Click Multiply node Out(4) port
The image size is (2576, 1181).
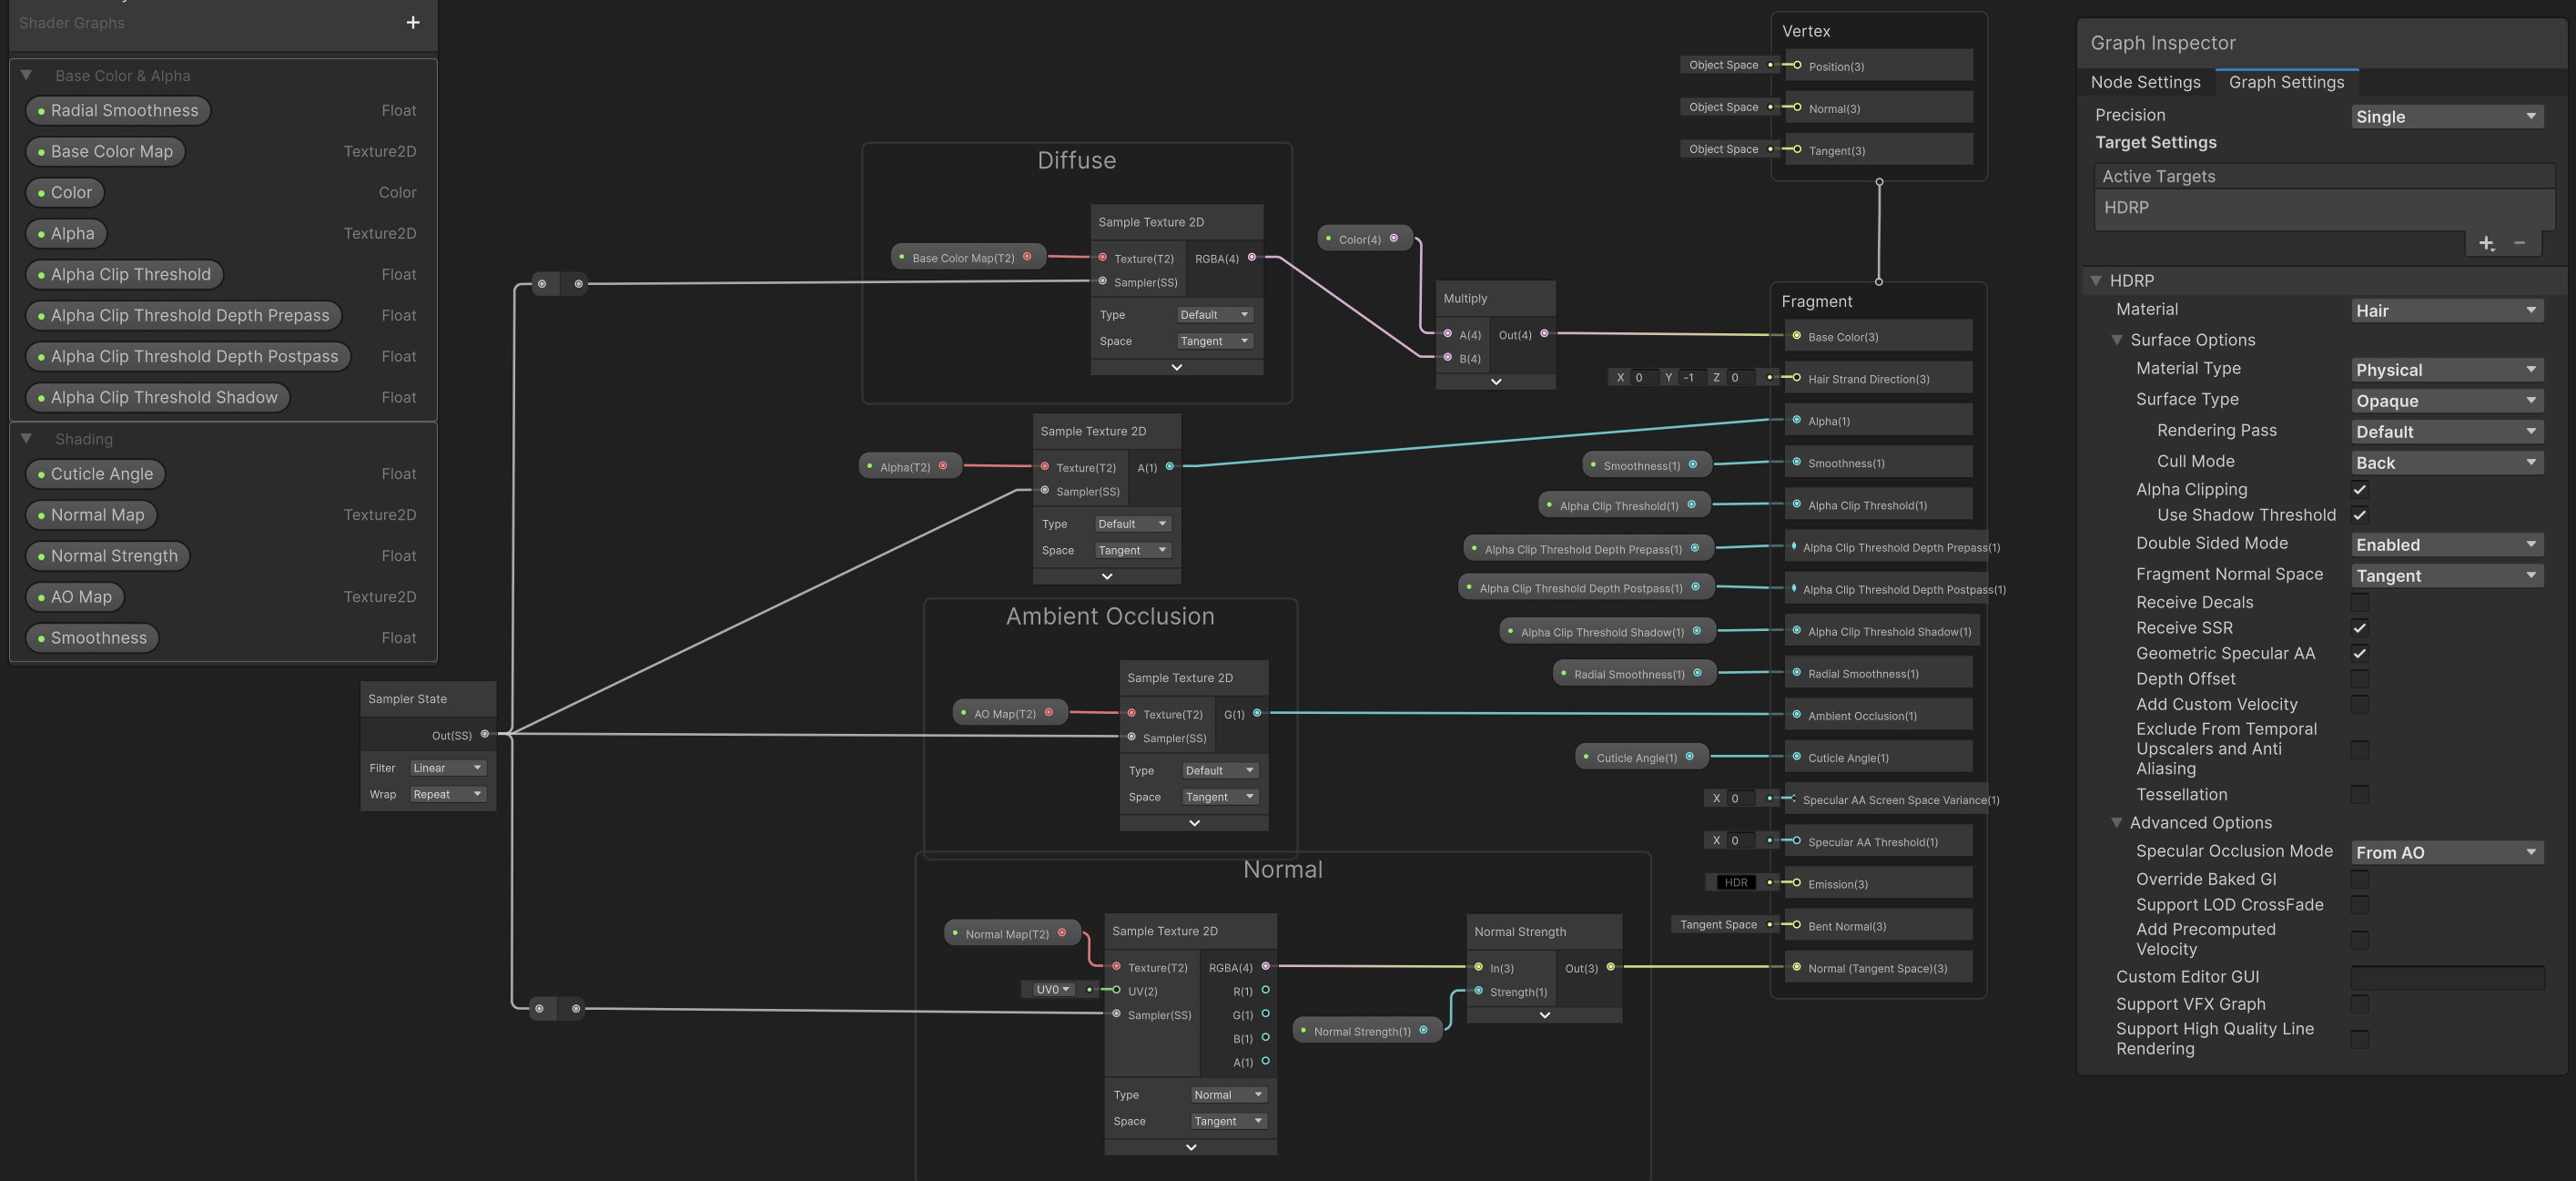tap(1544, 334)
